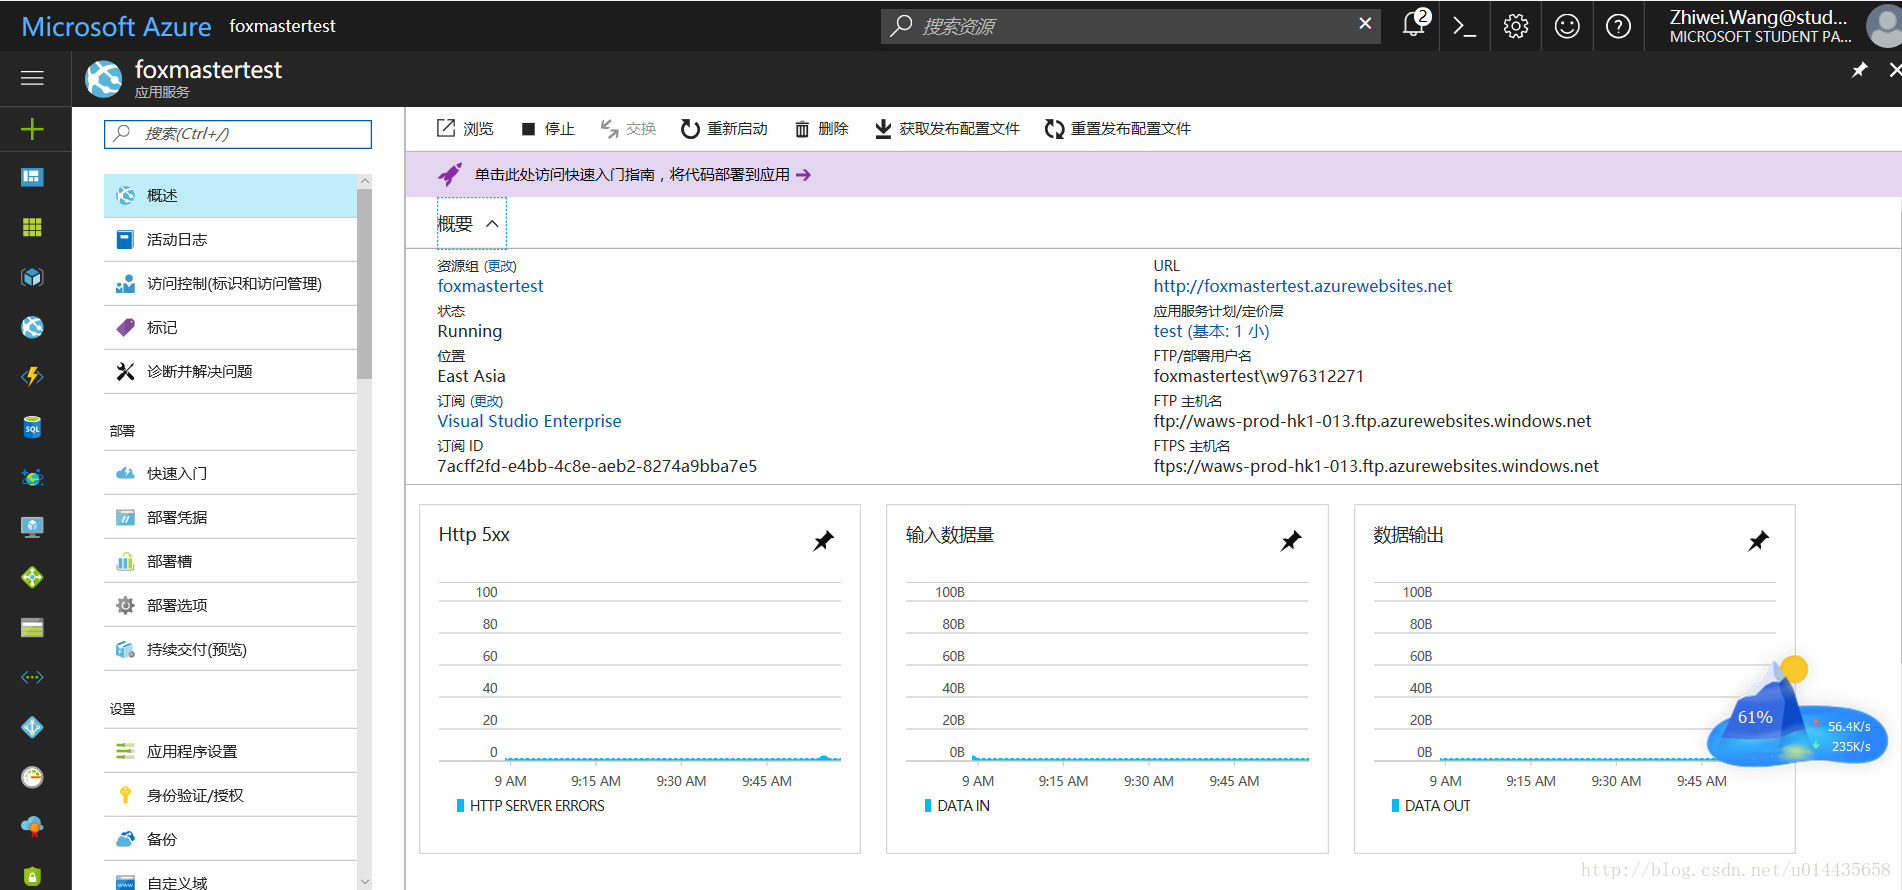
Task: Click the Http 5xx chart area
Action: click(x=640, y=680)
